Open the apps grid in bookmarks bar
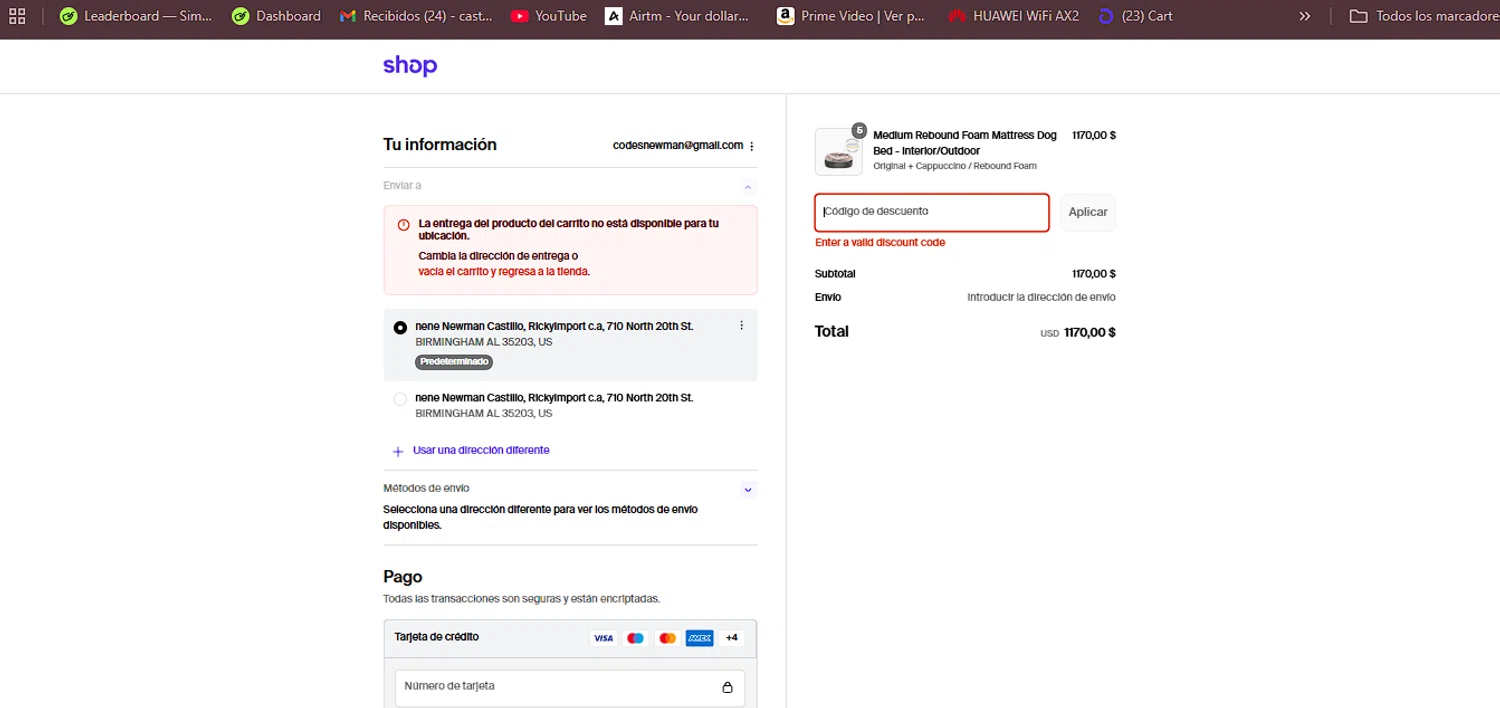Screen dimensions: 1500x708 click(17, 16)
